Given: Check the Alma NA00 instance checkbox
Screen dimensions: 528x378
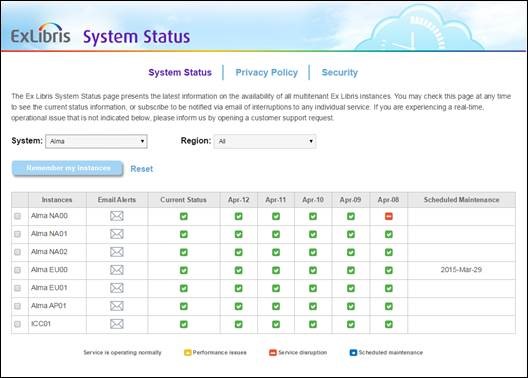Looking at the screenshot, I should coord(18,216).
